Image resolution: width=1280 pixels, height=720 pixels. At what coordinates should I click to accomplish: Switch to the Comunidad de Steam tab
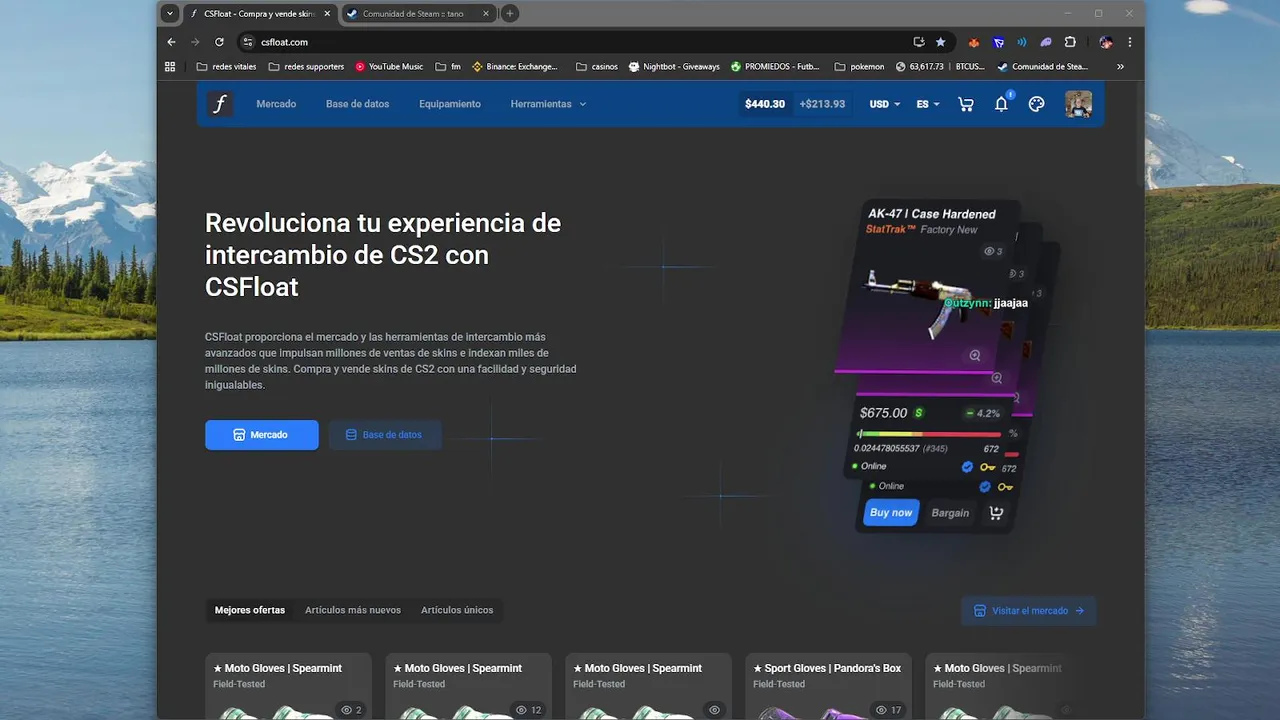click(419, 13)
